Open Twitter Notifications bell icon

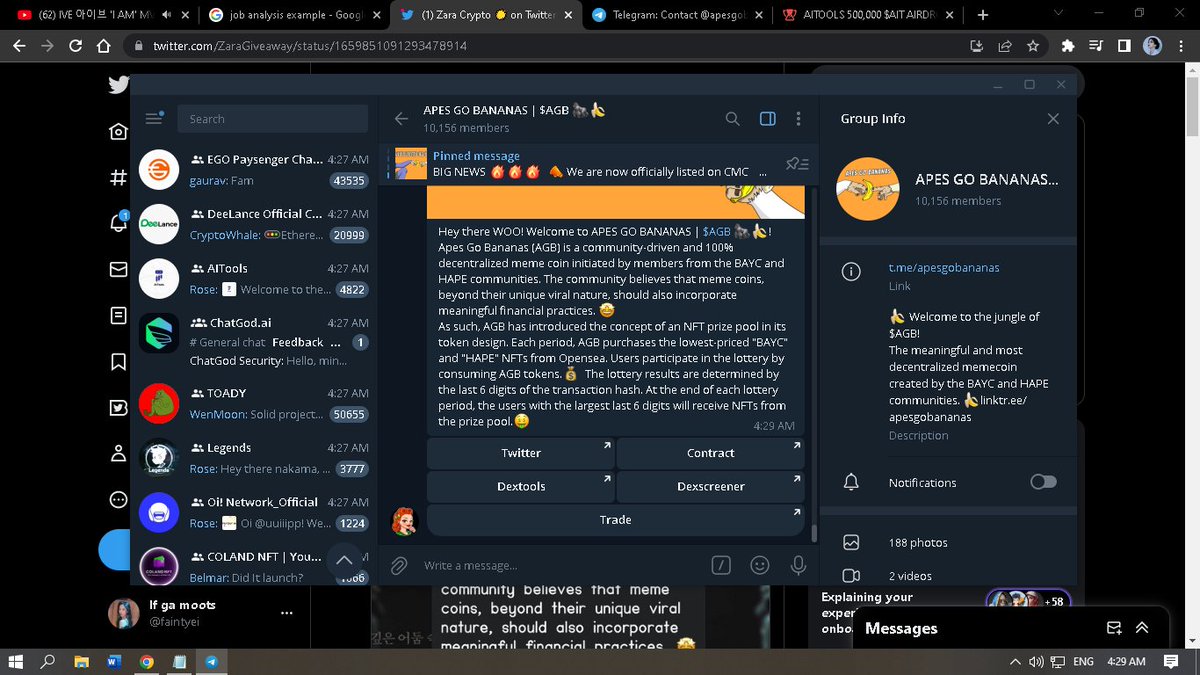[118, 223]
